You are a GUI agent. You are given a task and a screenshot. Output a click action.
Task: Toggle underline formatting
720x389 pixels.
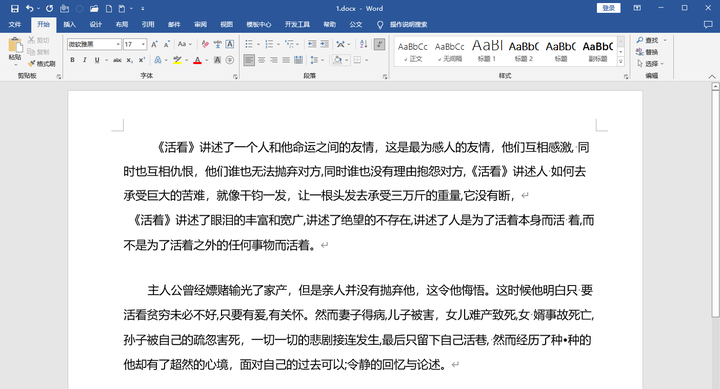(97, 60)
